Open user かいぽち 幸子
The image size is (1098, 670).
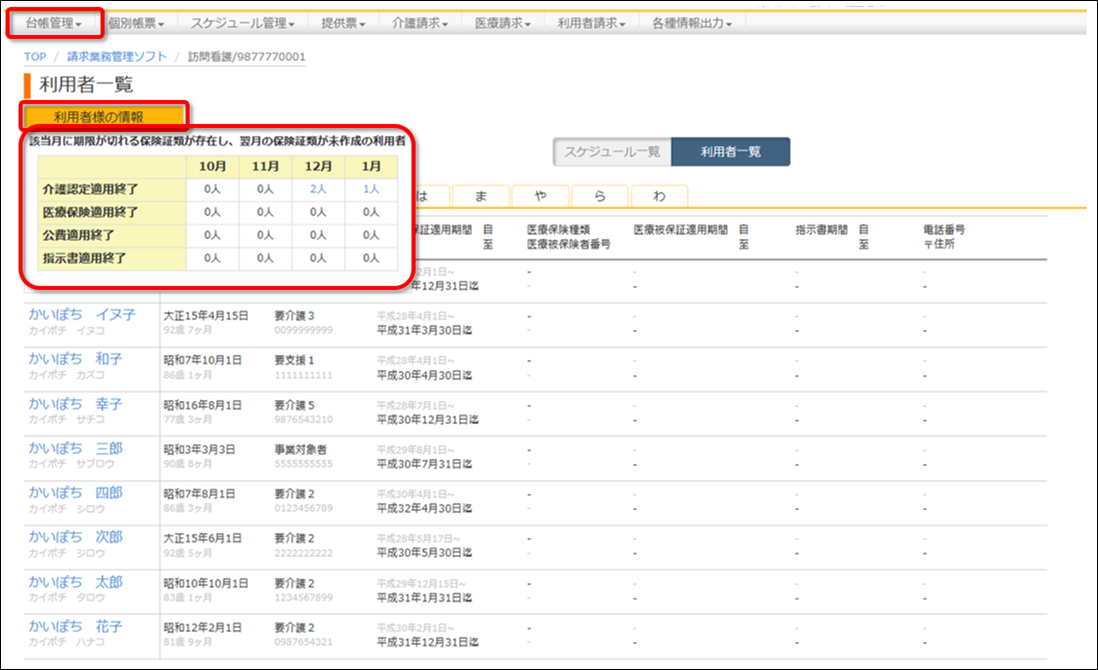point(75,404)
